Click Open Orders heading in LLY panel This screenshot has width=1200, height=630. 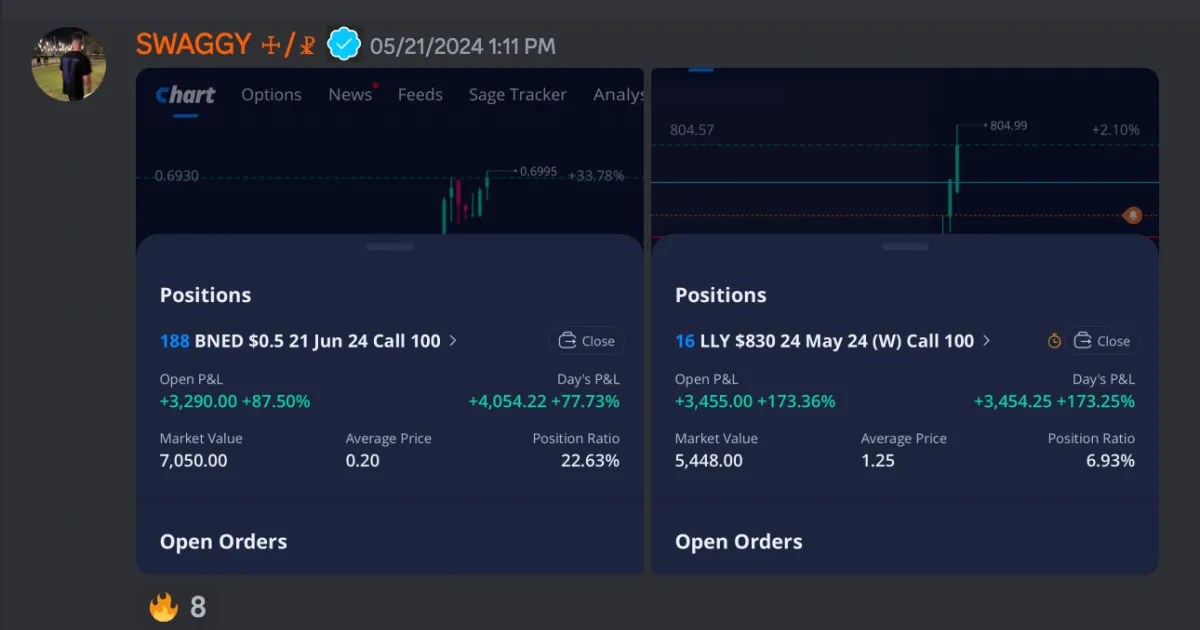pos(739,542)
